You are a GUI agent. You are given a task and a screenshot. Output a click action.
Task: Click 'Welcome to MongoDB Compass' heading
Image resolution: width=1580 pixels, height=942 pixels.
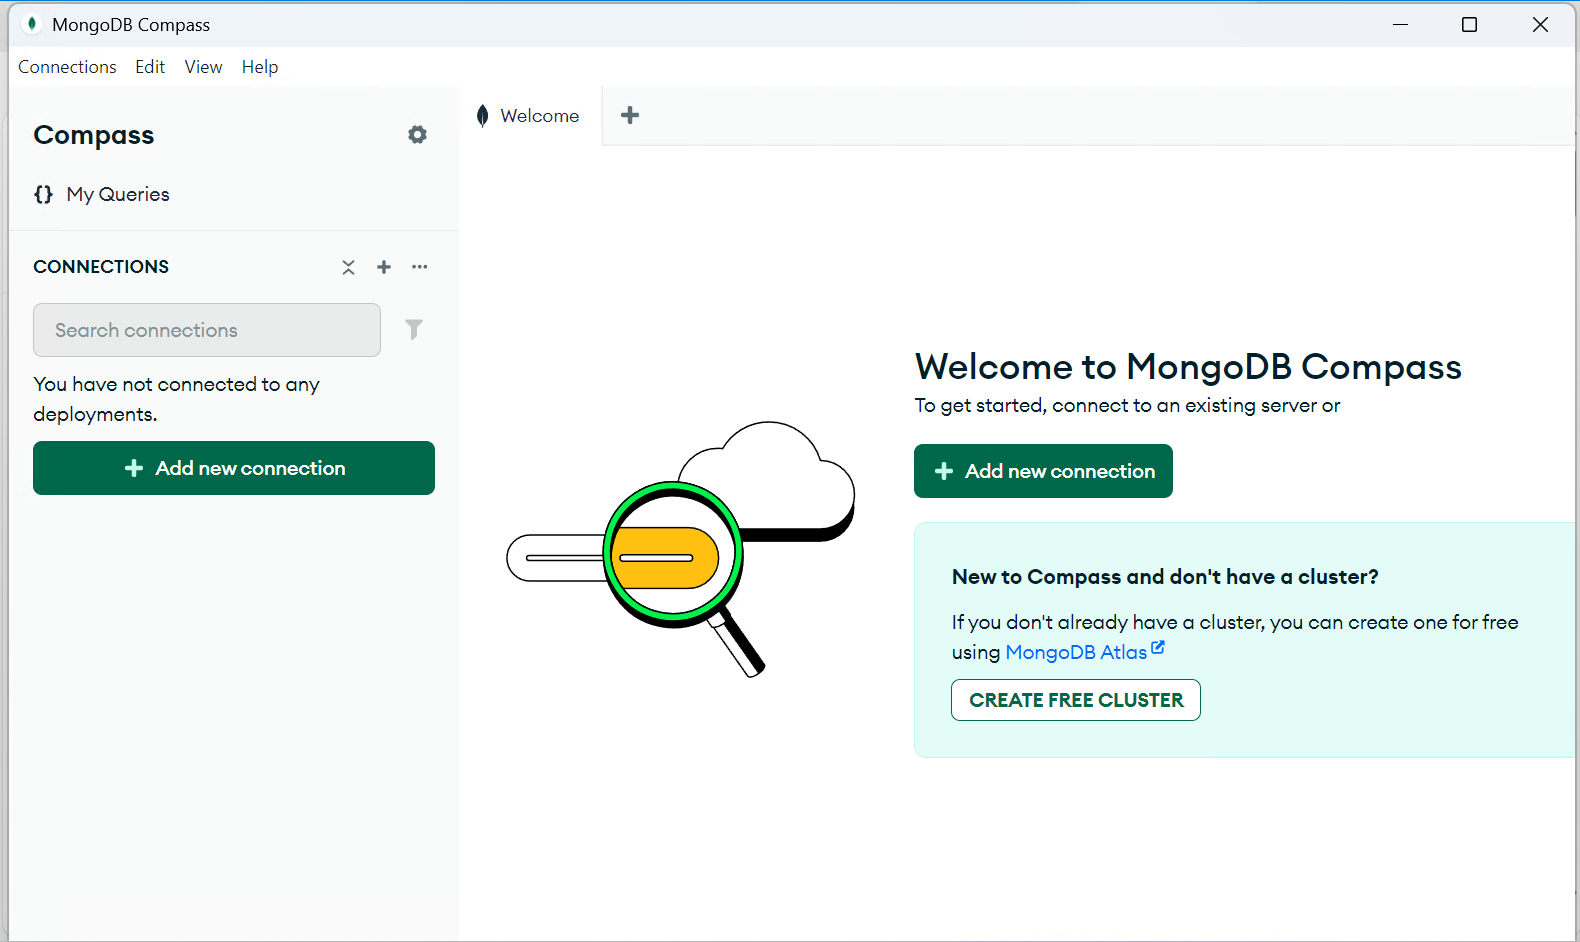[1188, 367]
